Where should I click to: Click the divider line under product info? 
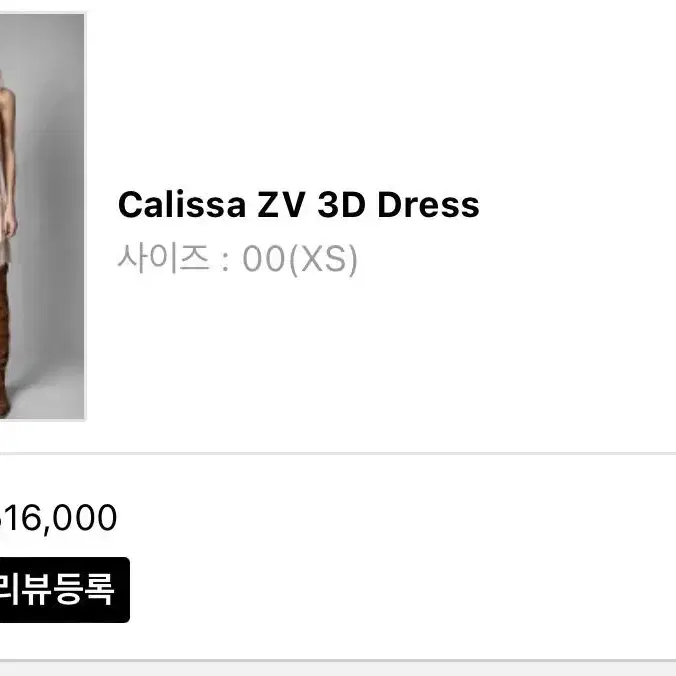[x=338, y=454]
